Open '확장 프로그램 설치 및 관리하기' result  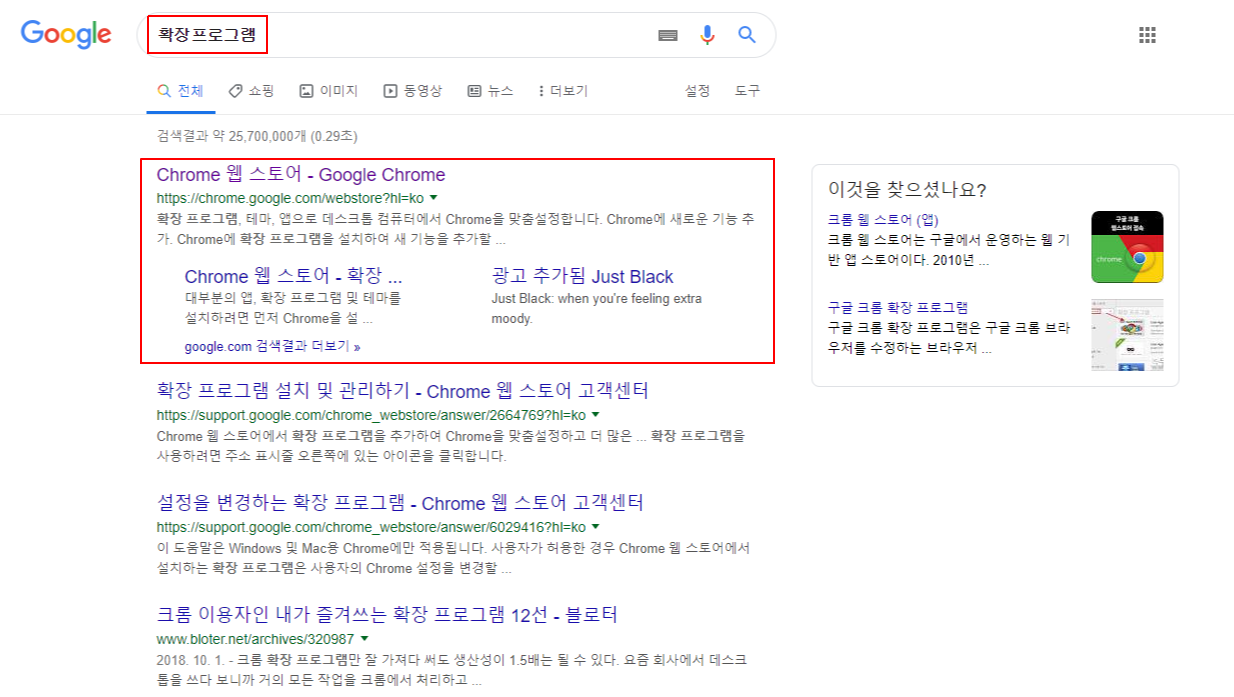[x=403, y=390]
